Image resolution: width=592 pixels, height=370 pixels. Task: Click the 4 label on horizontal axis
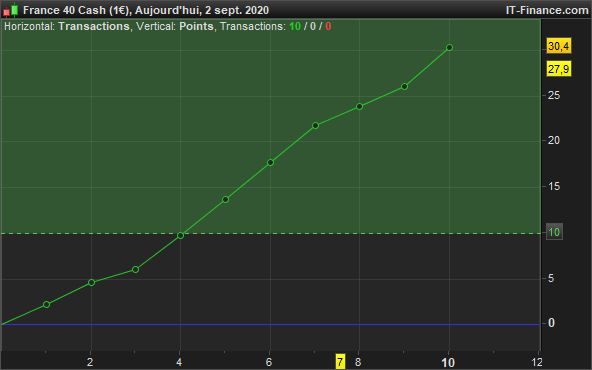179,362
